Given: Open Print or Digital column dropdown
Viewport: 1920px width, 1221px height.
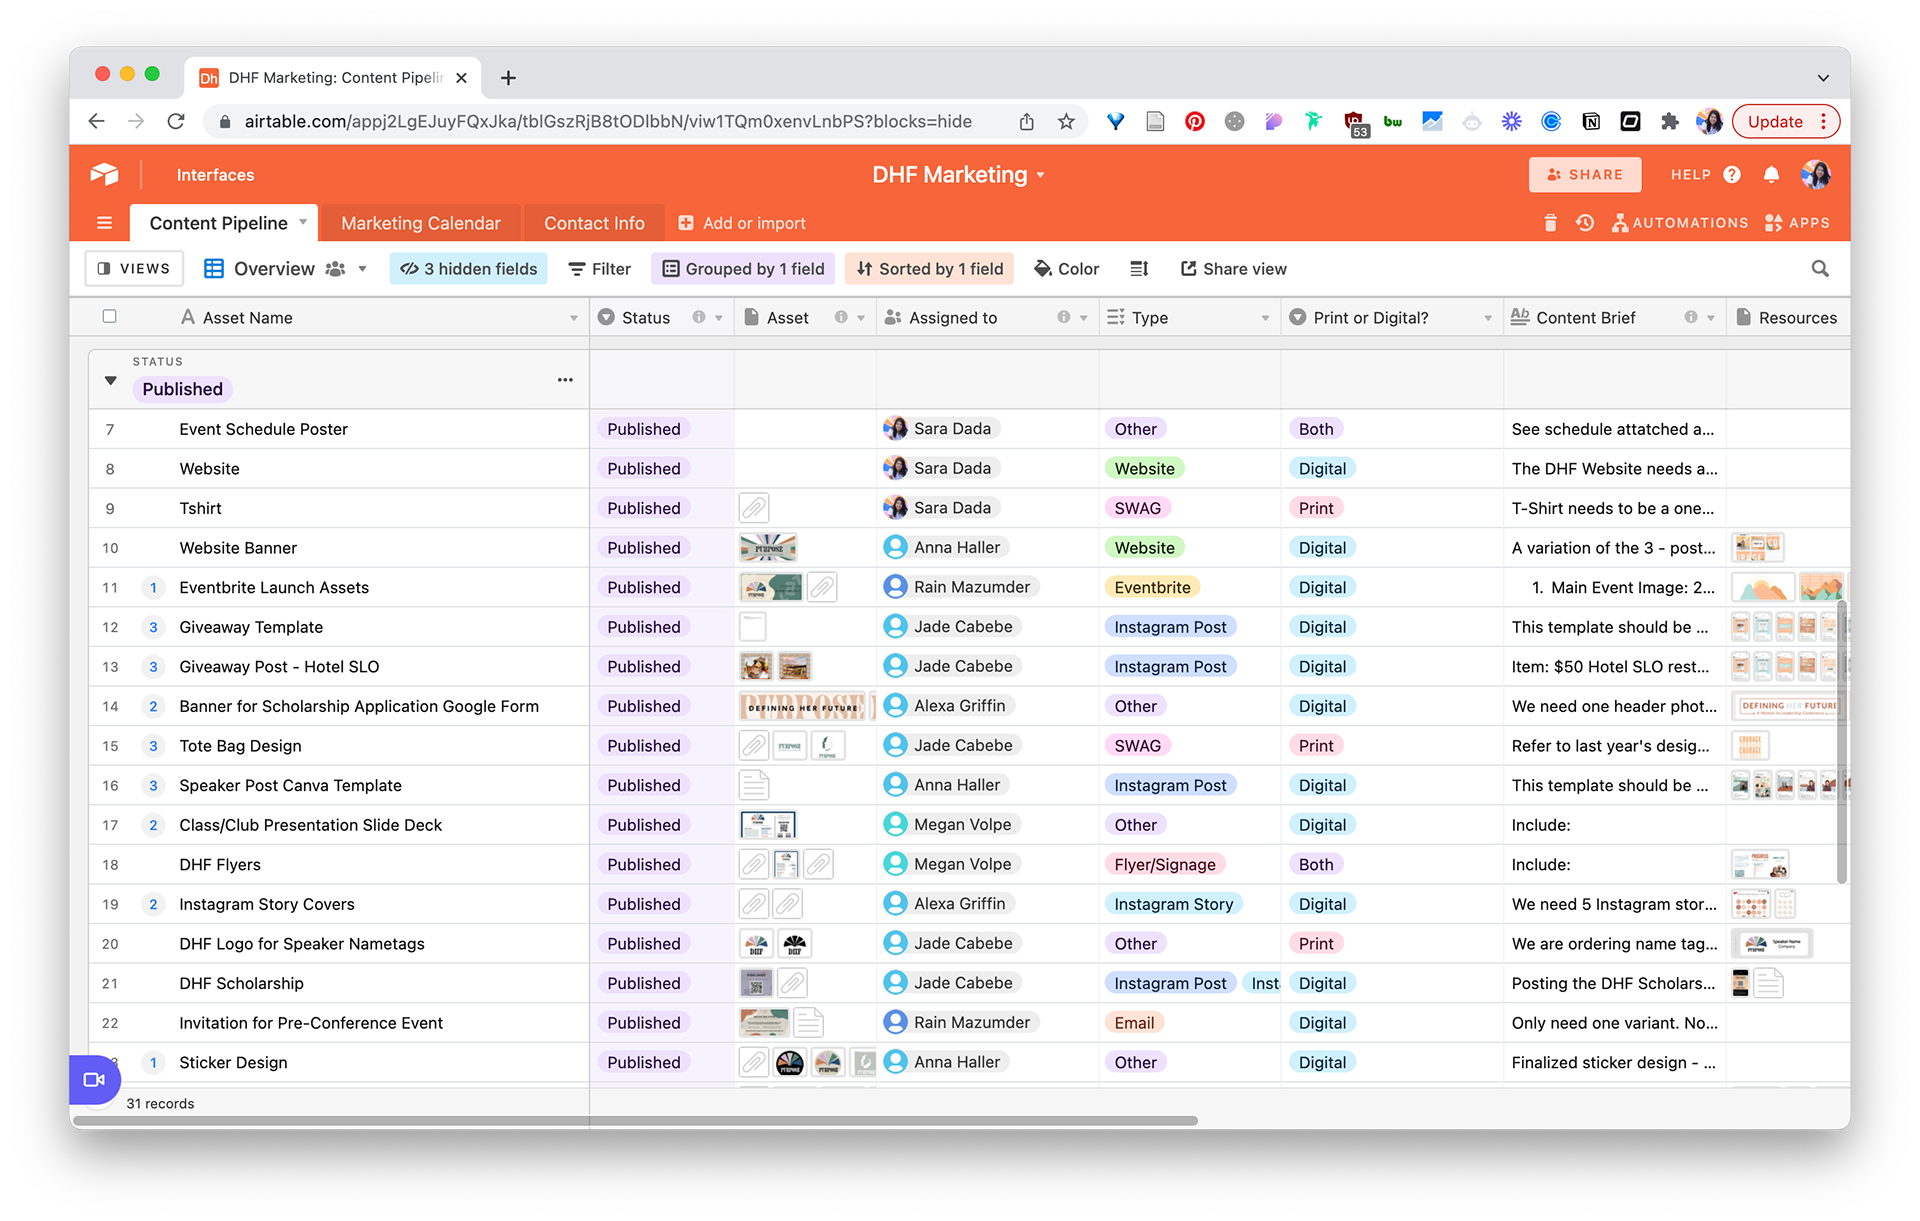Looking at the screenshot, I should click(1488, 318).
